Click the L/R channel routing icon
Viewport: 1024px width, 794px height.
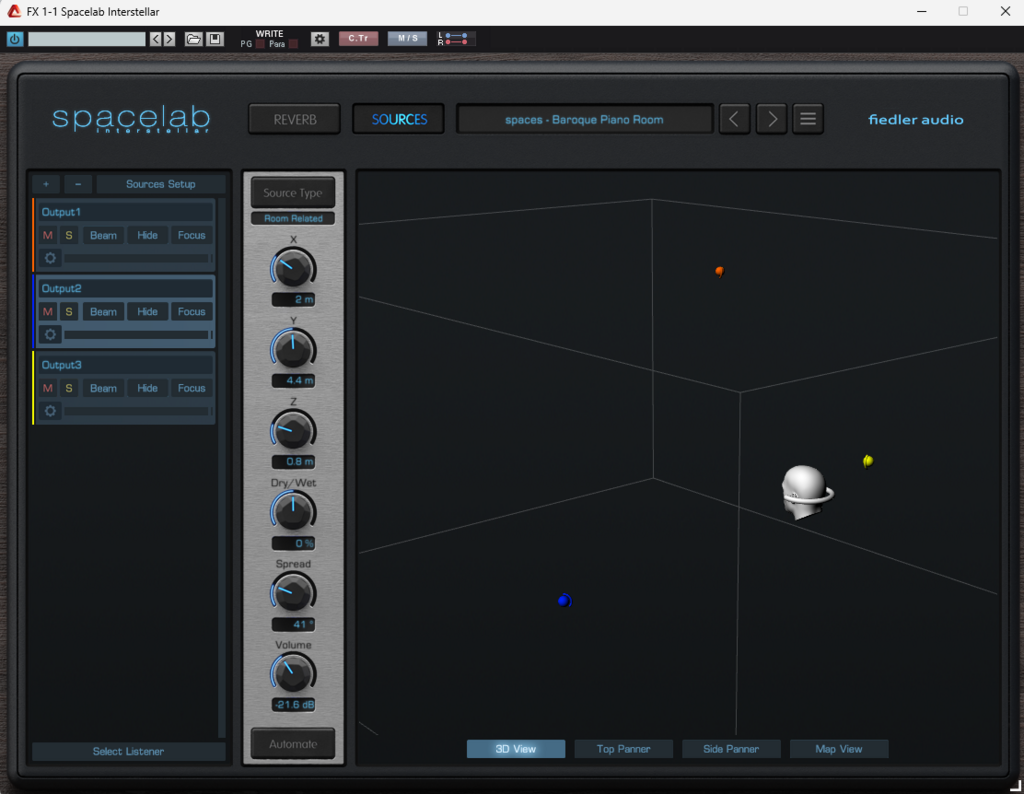click(455, 39)
